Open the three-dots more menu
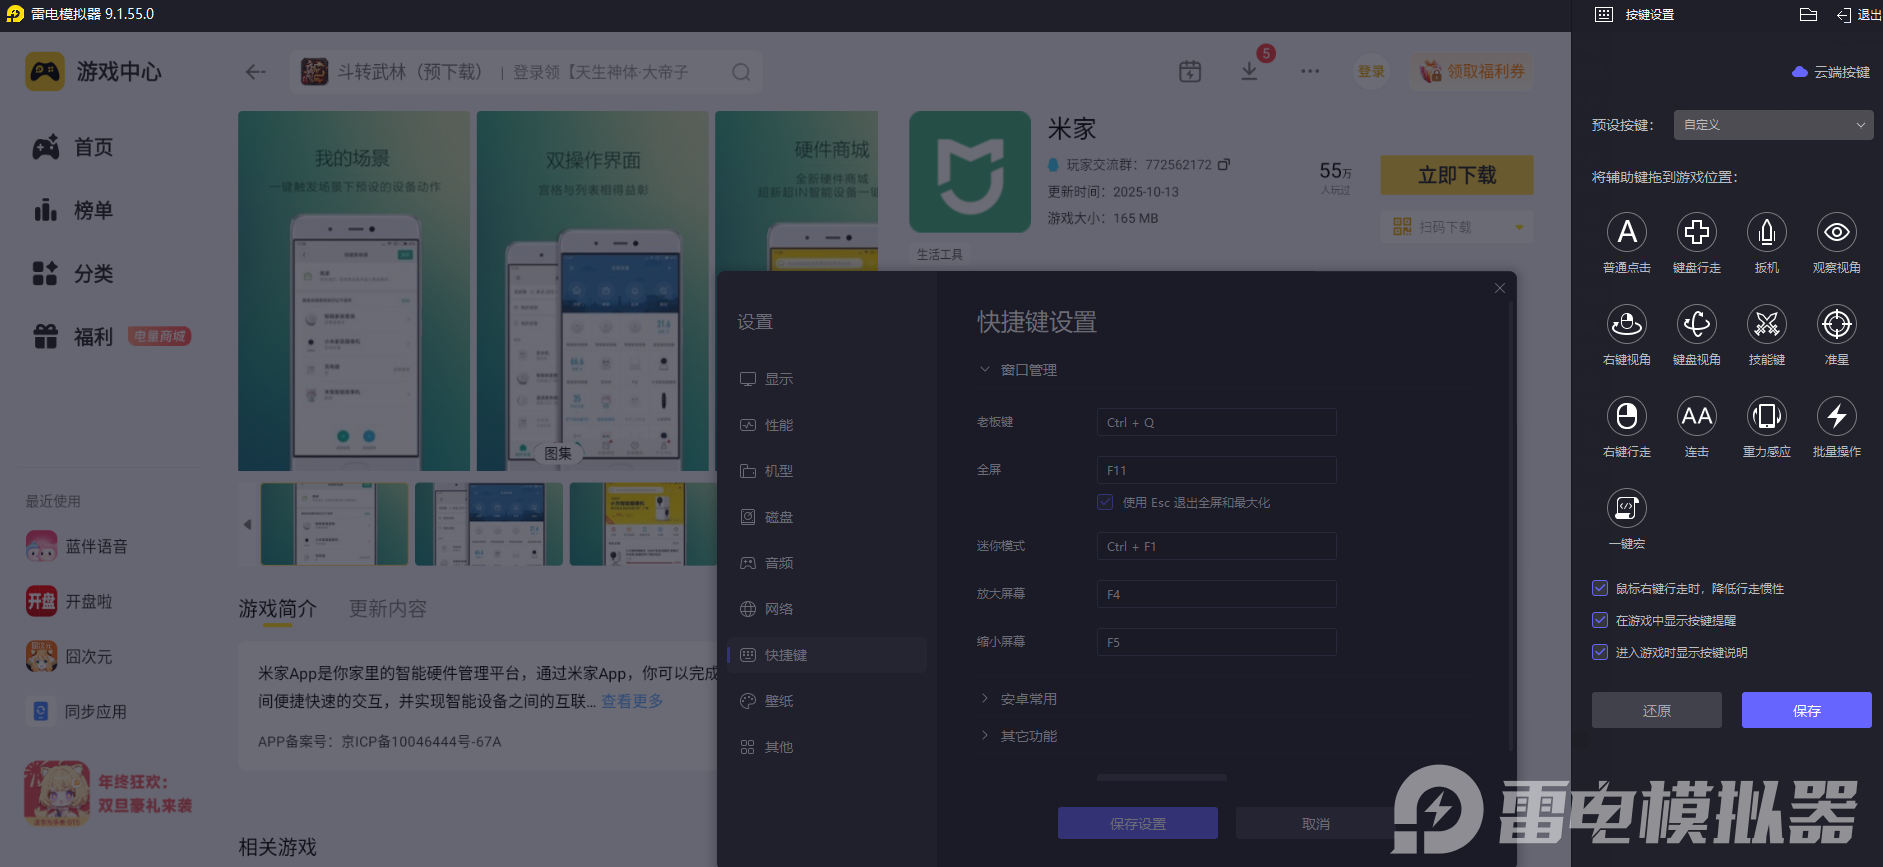This screenshot has height=867, width=1883. click(1310, 71)
